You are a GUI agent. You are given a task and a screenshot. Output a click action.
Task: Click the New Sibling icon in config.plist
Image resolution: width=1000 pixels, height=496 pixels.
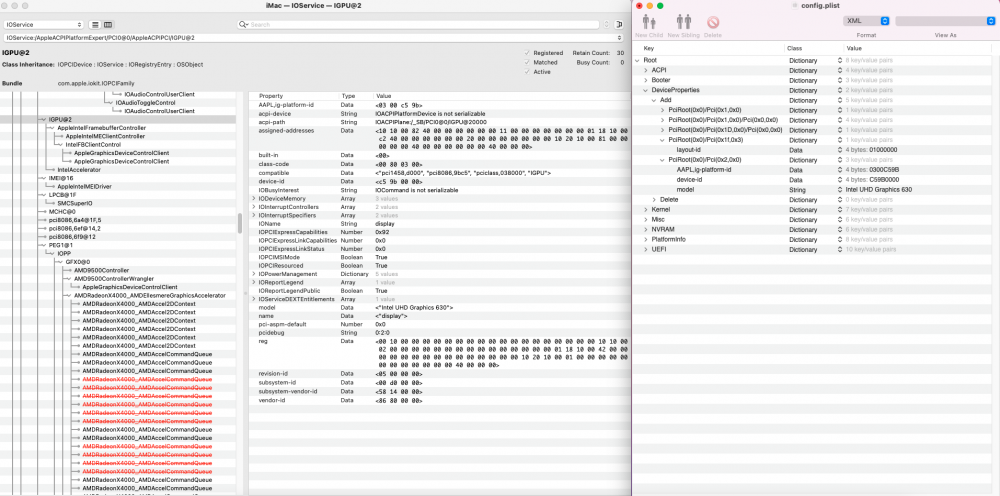(x=684, y=22)
